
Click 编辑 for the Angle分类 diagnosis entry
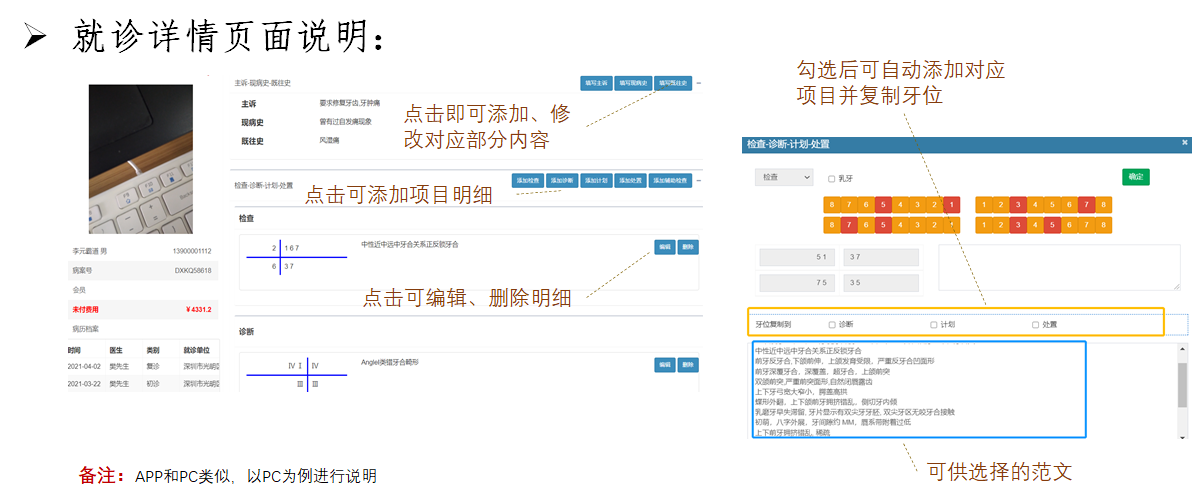(x=665, y=365)
